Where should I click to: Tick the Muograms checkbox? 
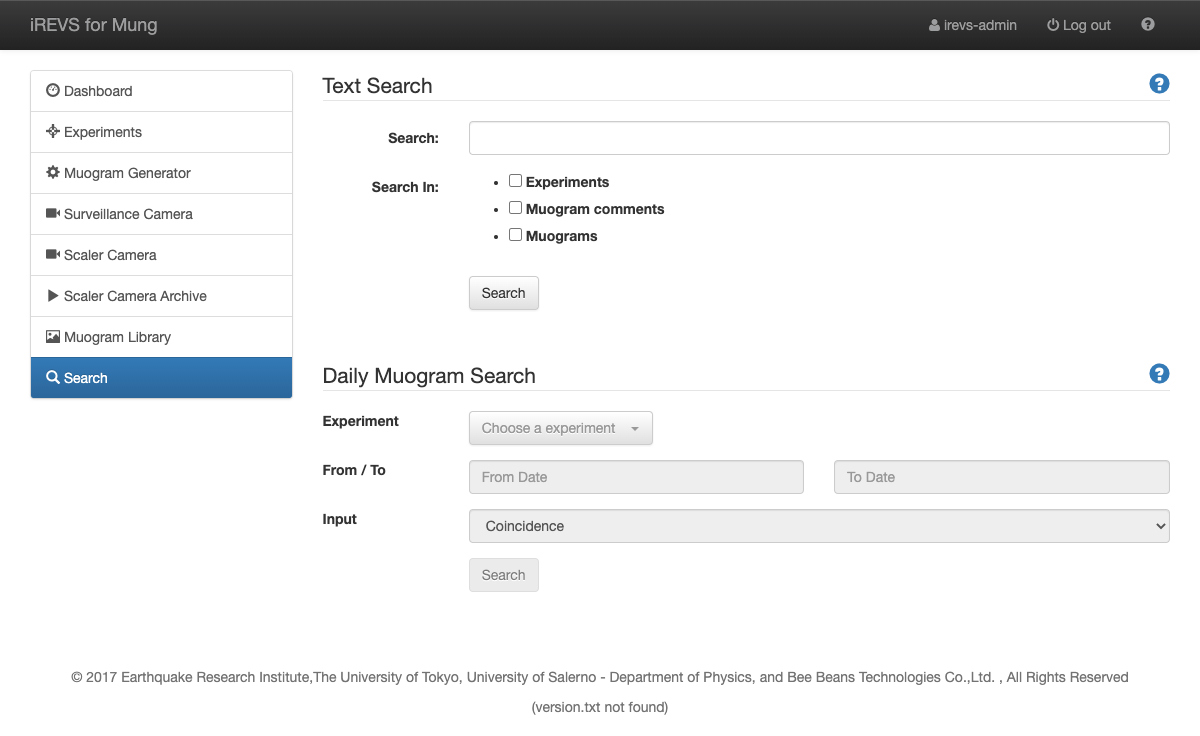(515, 235)
